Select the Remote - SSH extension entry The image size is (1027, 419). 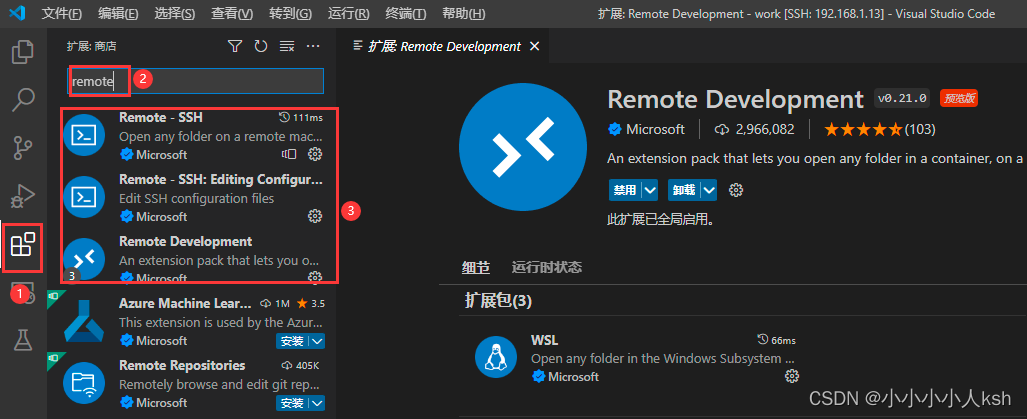(x=194, y=136)
